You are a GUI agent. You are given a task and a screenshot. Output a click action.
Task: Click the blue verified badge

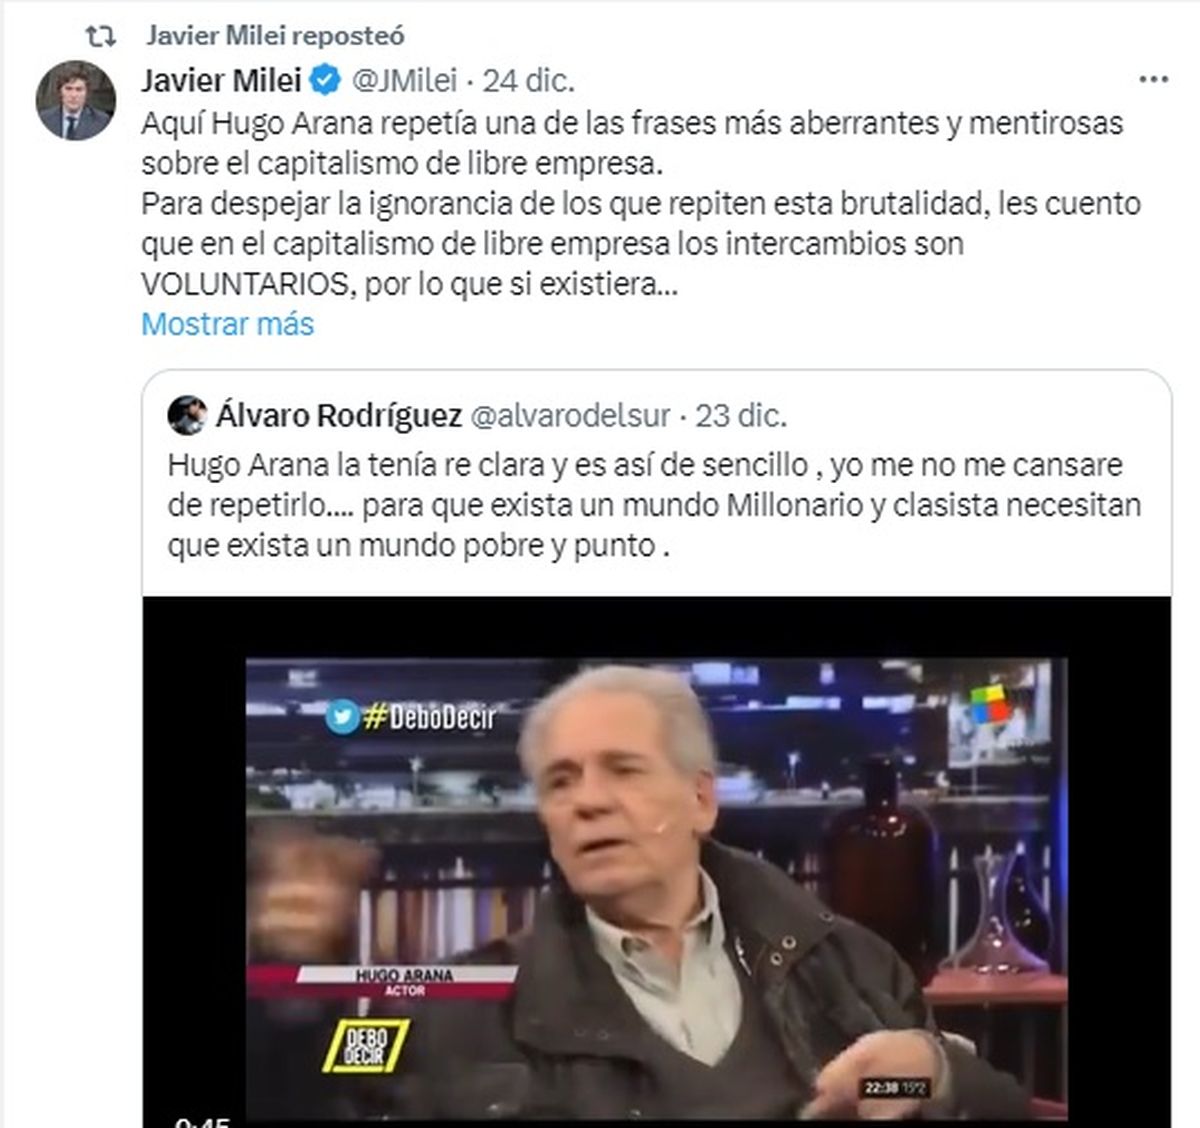click(328, 80)
